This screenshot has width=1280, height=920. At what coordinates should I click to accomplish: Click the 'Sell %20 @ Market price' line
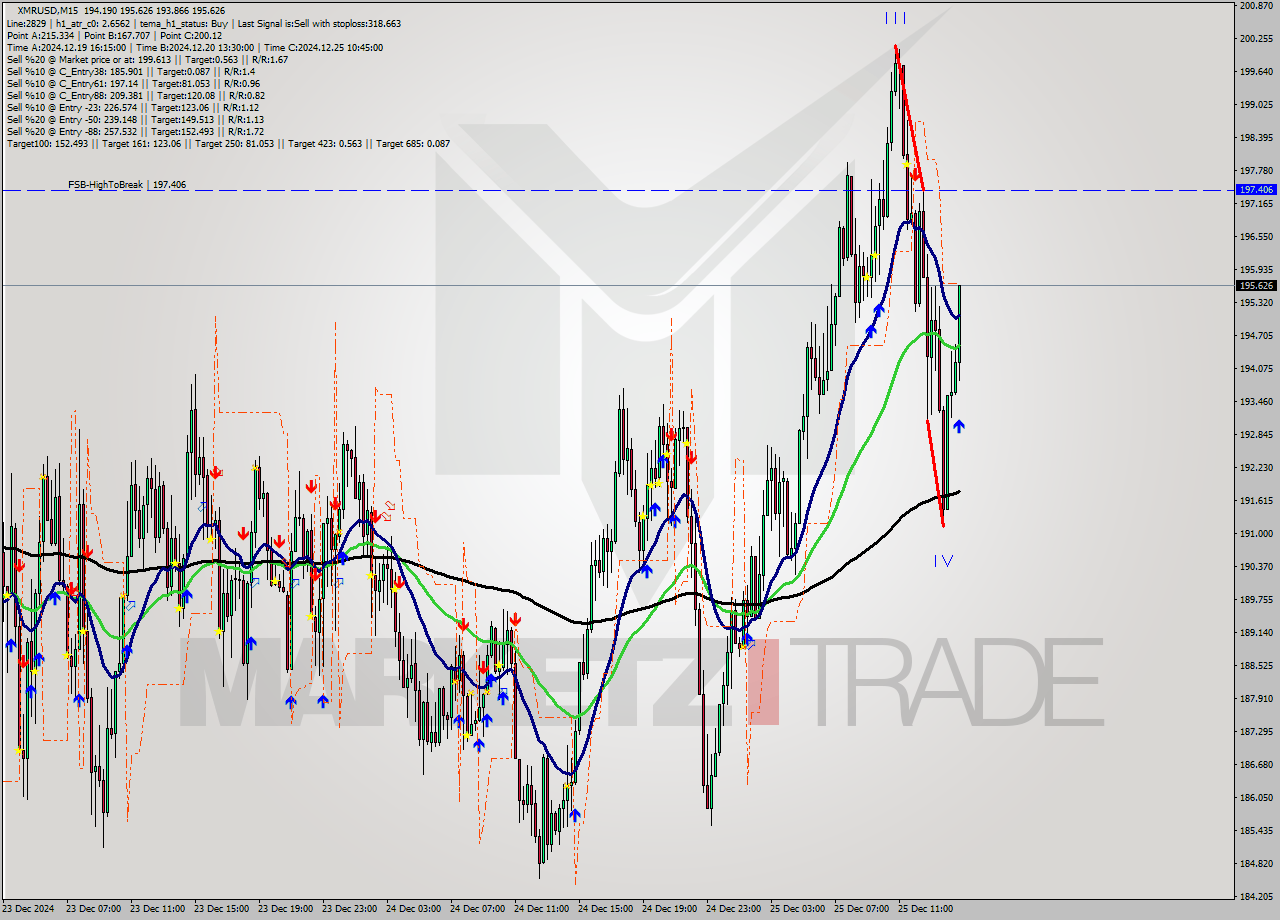click(147, 59)
